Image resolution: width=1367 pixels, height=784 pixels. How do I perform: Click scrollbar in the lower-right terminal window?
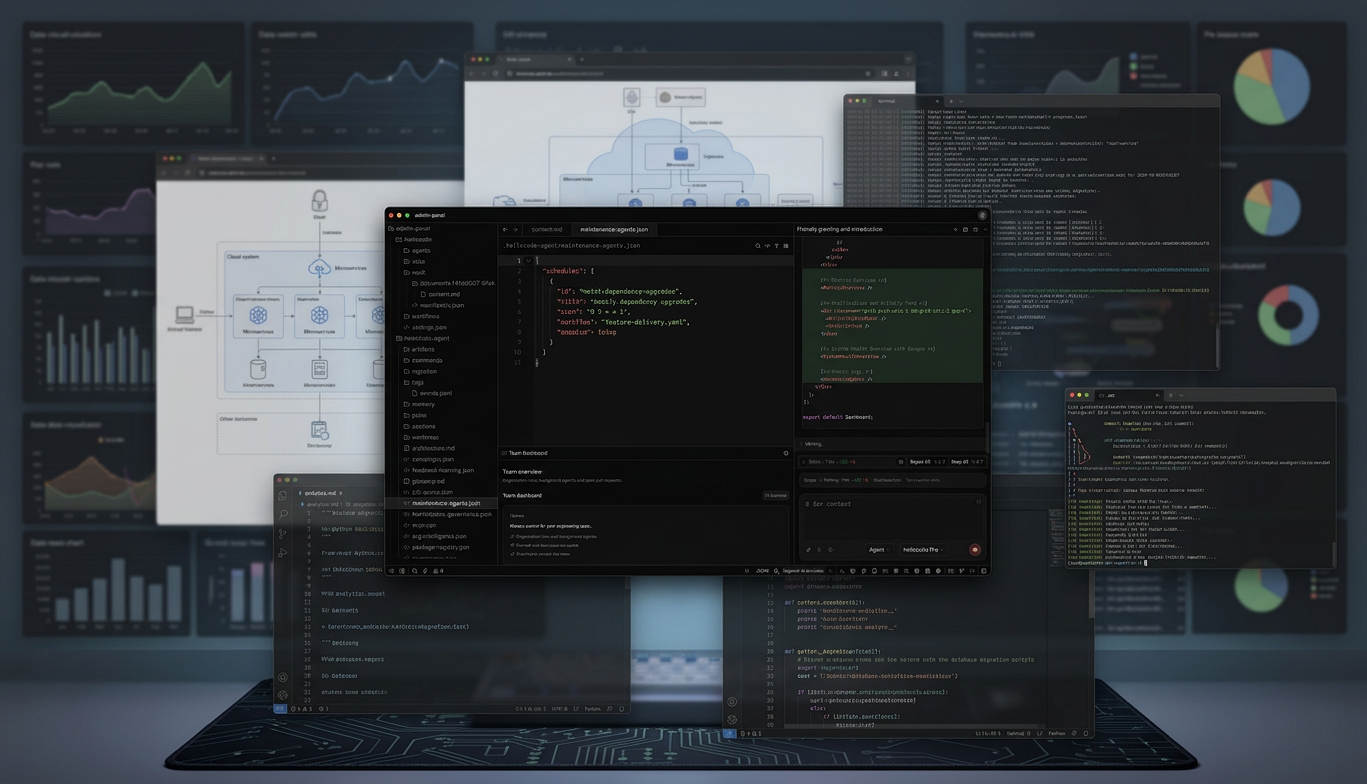pos(1333,554)
